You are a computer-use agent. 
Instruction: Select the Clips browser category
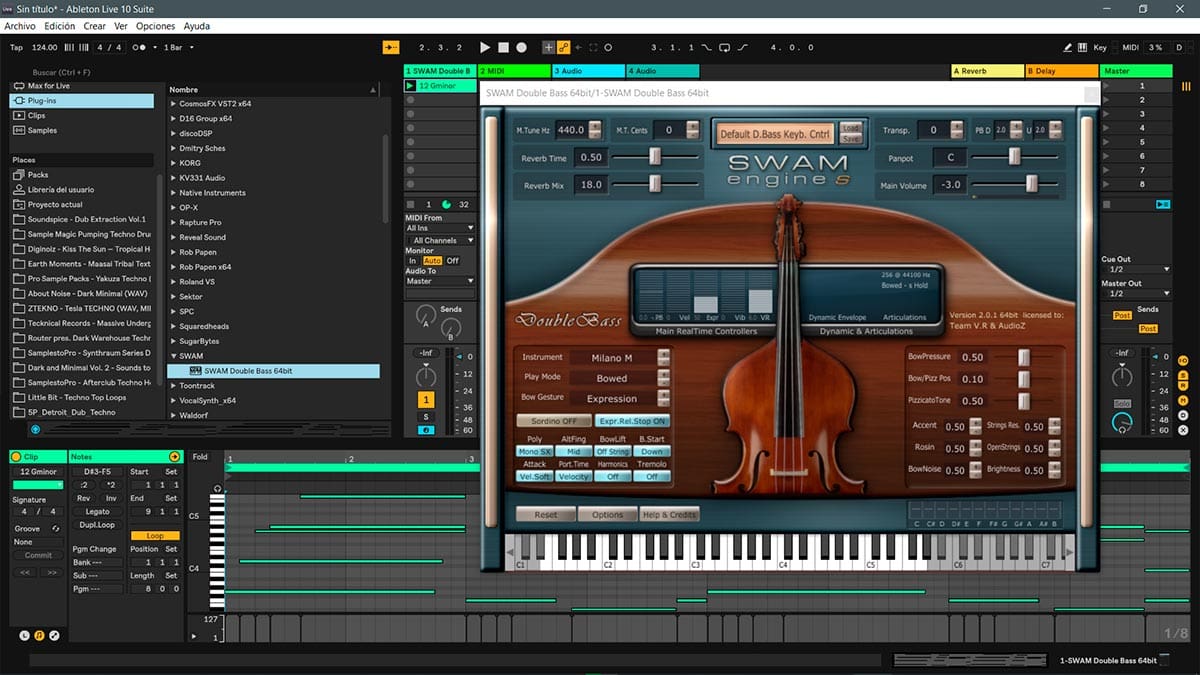click(82, 115)
